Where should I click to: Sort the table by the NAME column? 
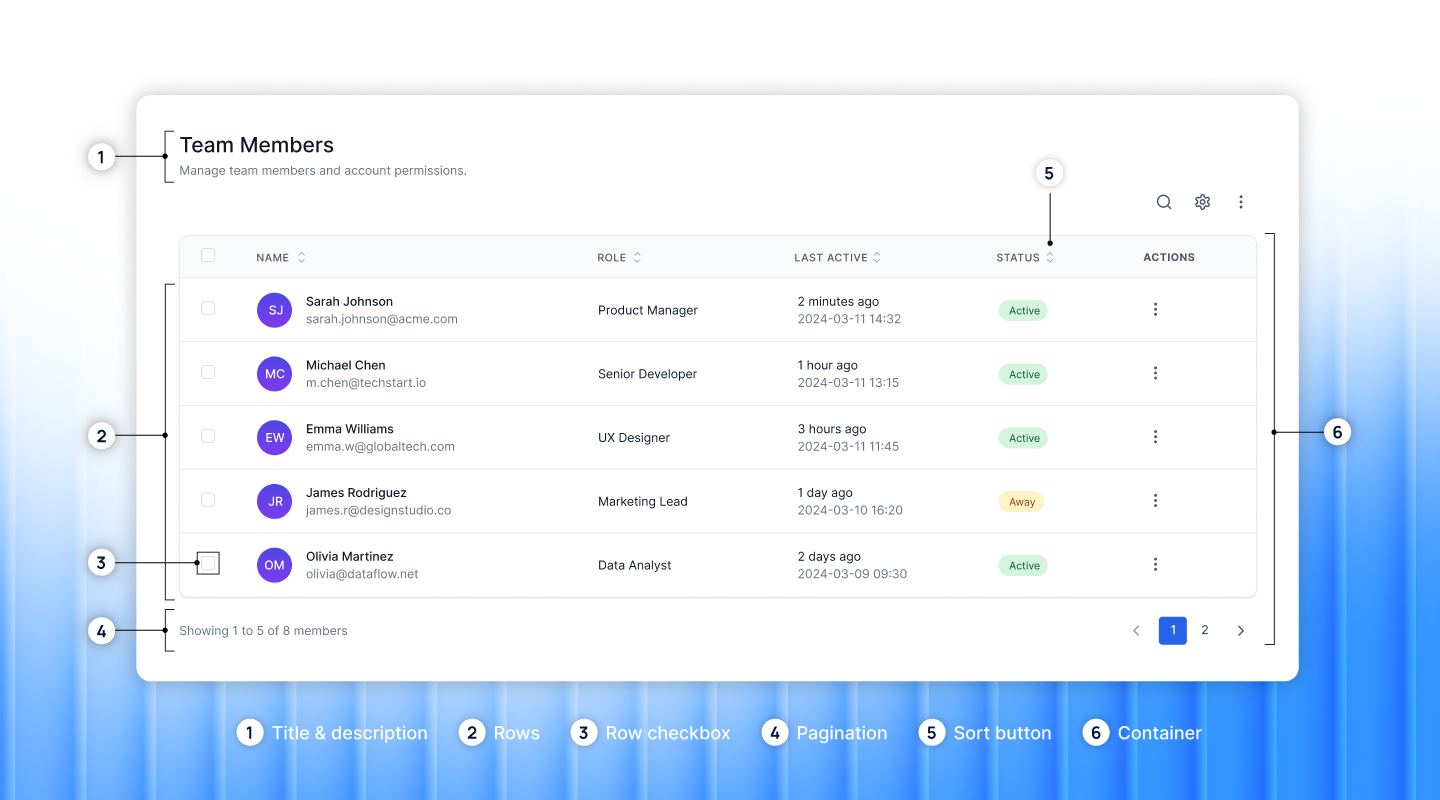point(300,257)
